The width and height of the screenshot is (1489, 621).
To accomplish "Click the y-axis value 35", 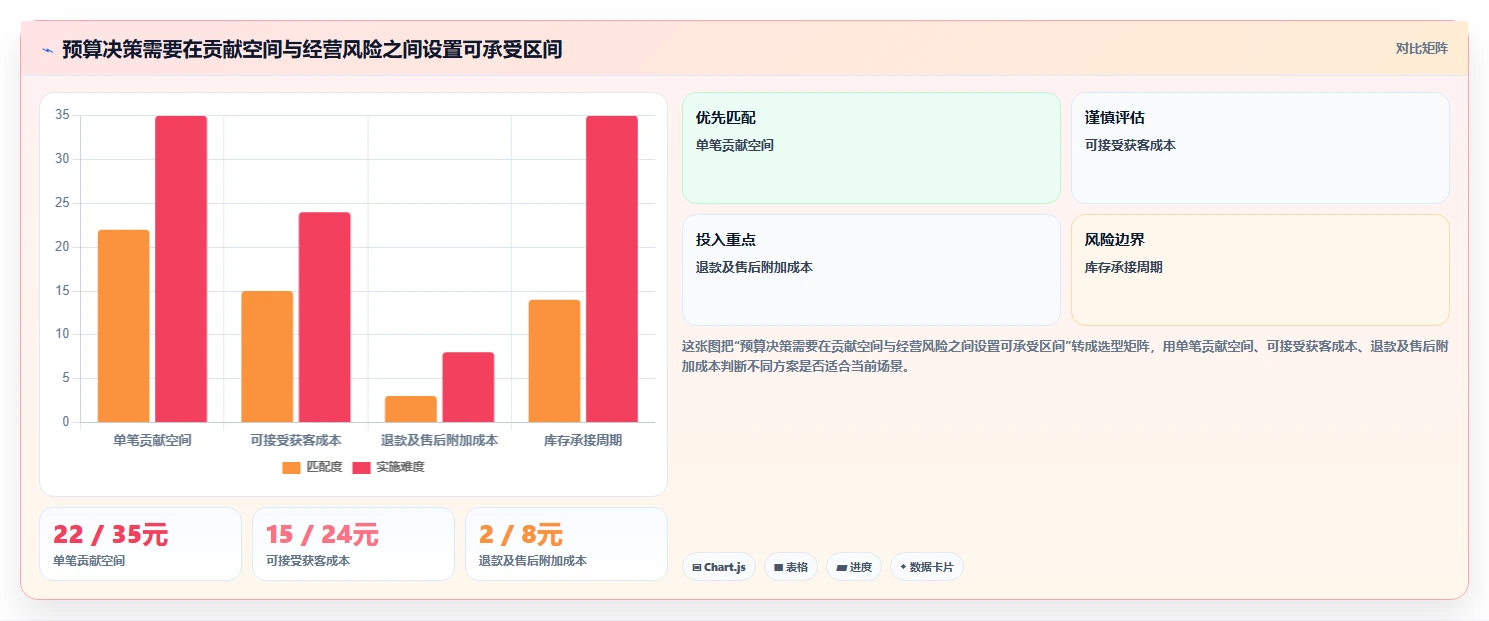I will [x=62, y=115].
